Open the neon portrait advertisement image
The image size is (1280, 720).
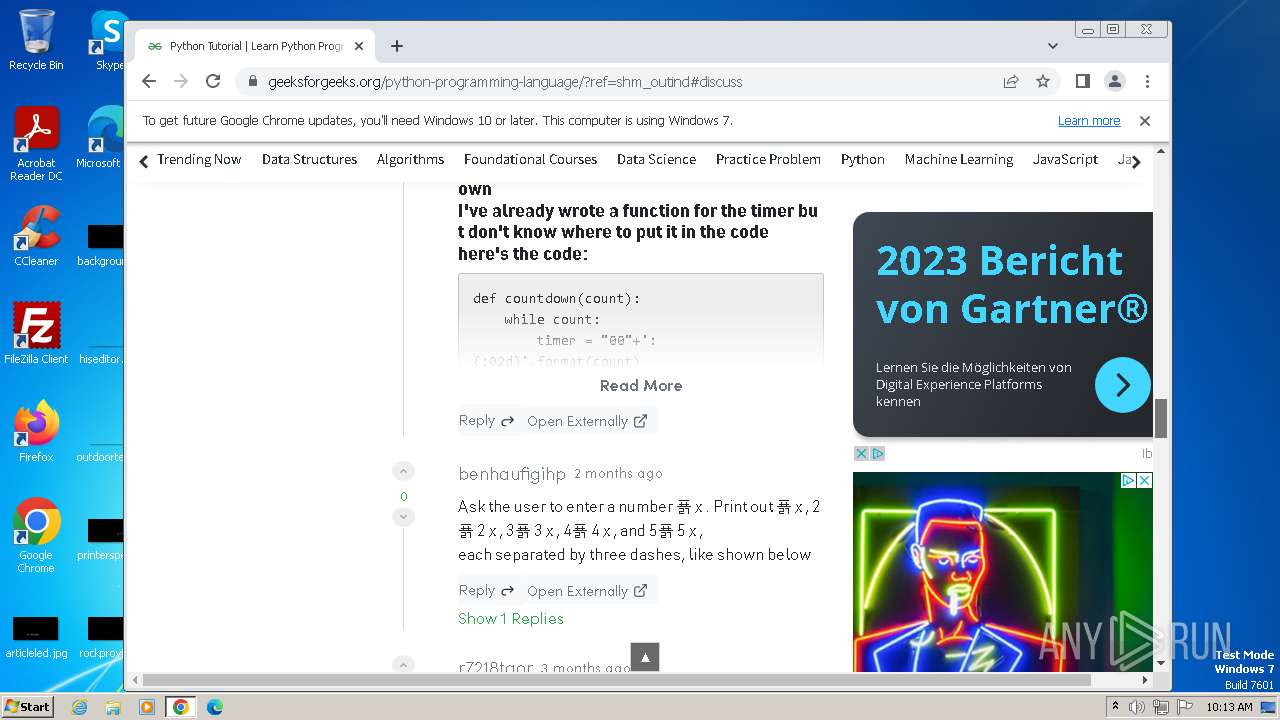click(1003, 572)
